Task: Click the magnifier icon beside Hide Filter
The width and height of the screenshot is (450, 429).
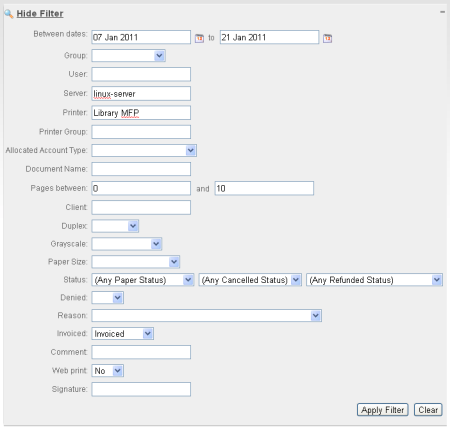Action: pos(9,14)
